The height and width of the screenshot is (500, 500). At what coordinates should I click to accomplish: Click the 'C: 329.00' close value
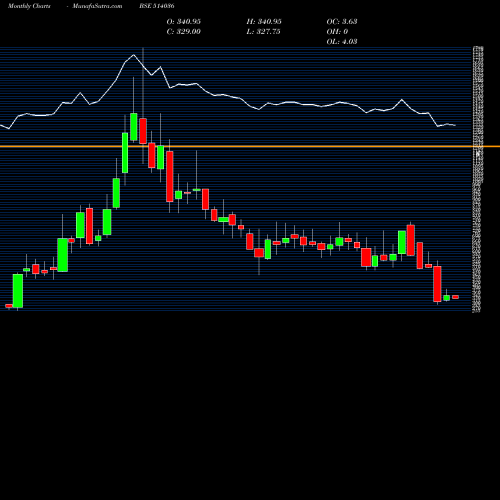tap(184, 31)
